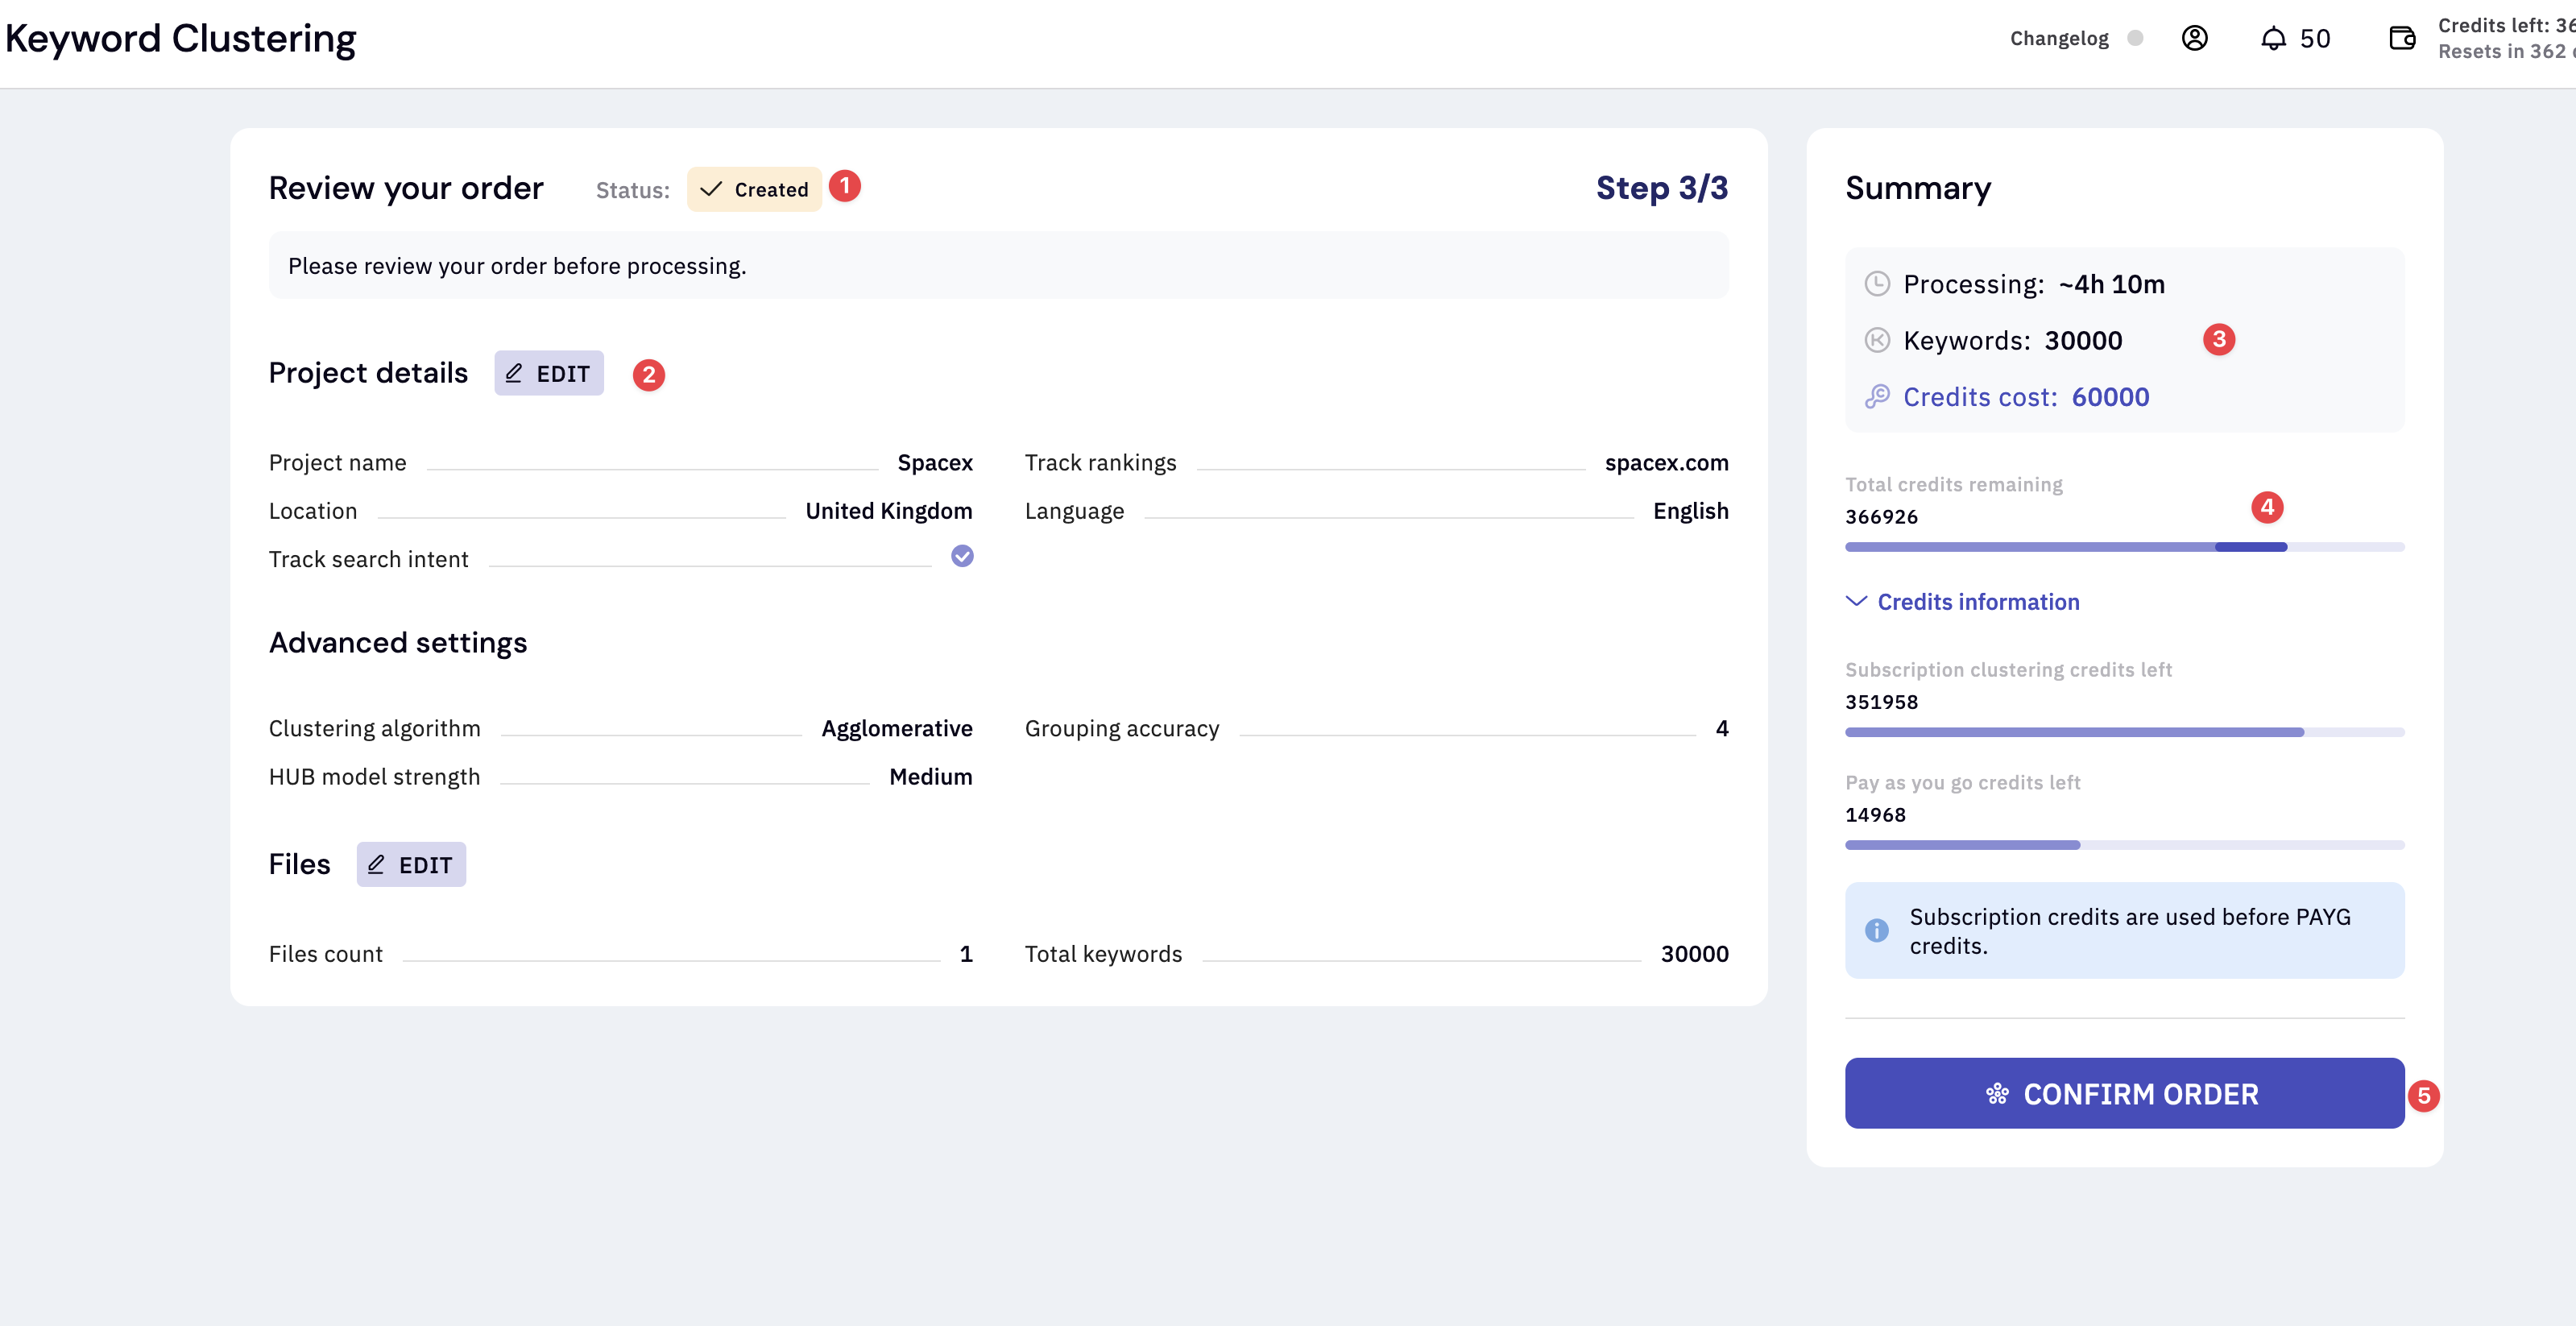The image size is (2576, 1326).
Task: Click the wallet credits icon
Action: pos(2402,38)
